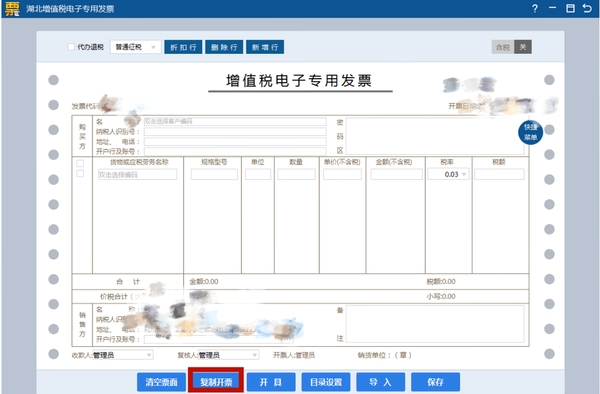Click the 新增行 button

point(265,47)
